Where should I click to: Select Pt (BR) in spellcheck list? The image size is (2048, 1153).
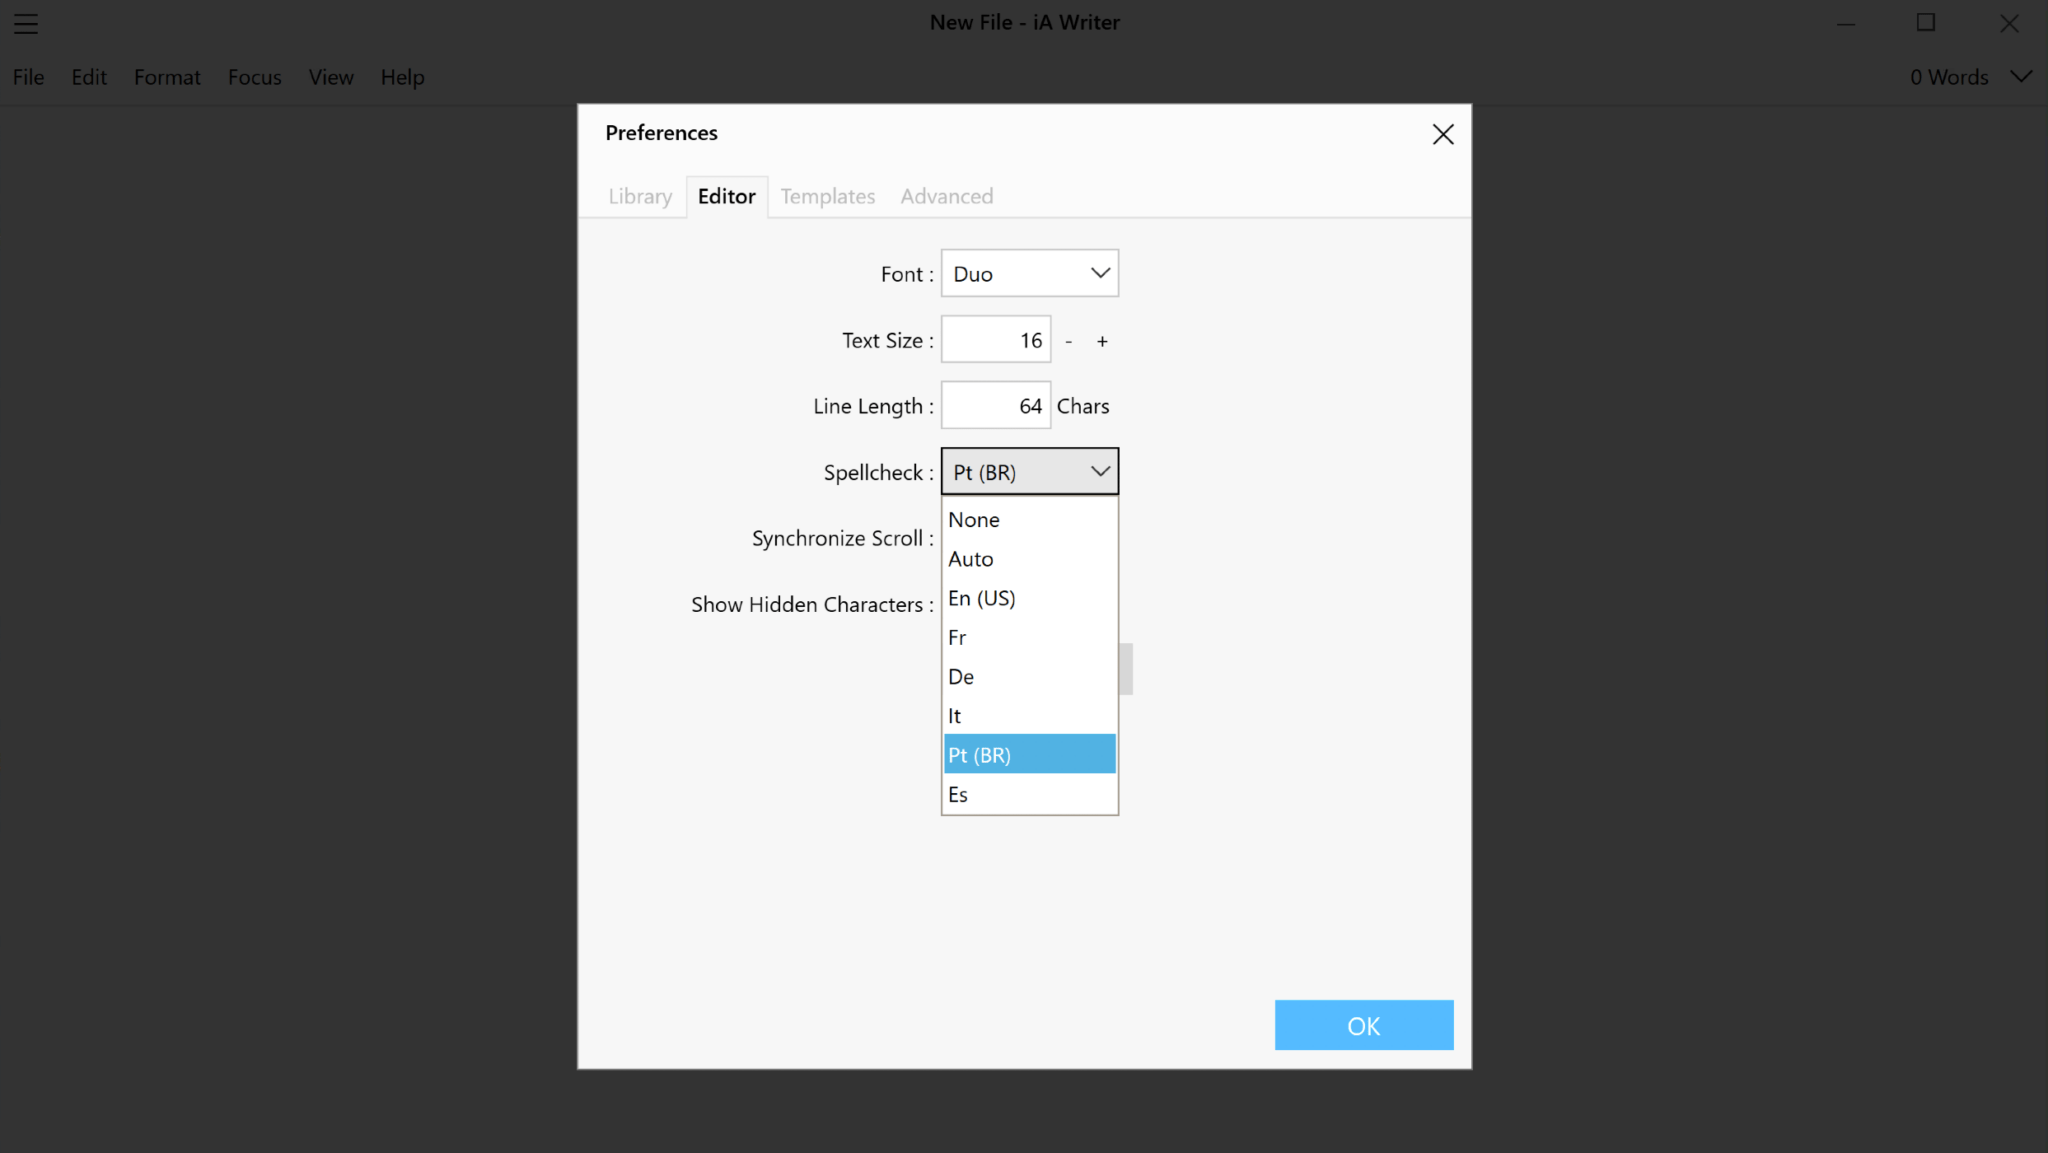click(1029, 754)
